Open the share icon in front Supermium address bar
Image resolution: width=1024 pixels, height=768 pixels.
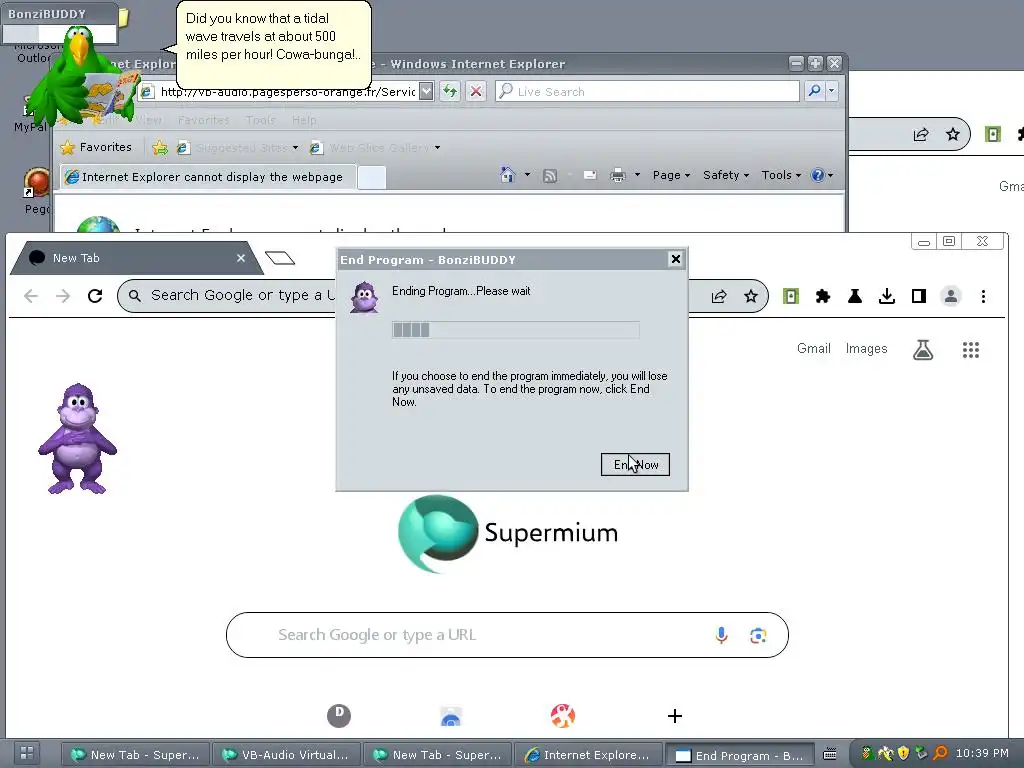(x=719, y=296)
